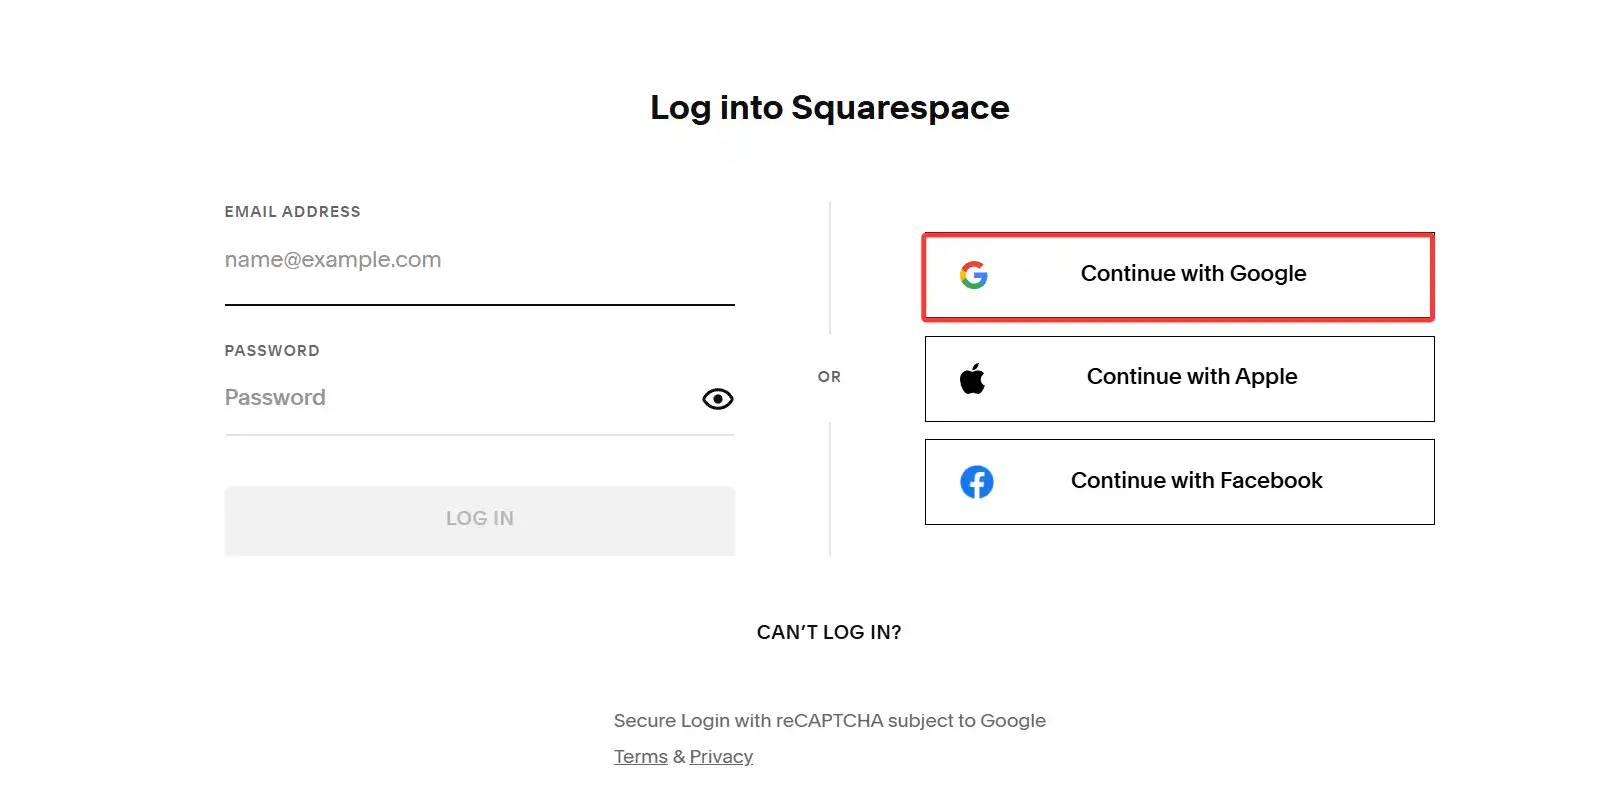Click the ampersand between Terms and Privacy
Screen dimensions: 1601x810
click(679, 757)
